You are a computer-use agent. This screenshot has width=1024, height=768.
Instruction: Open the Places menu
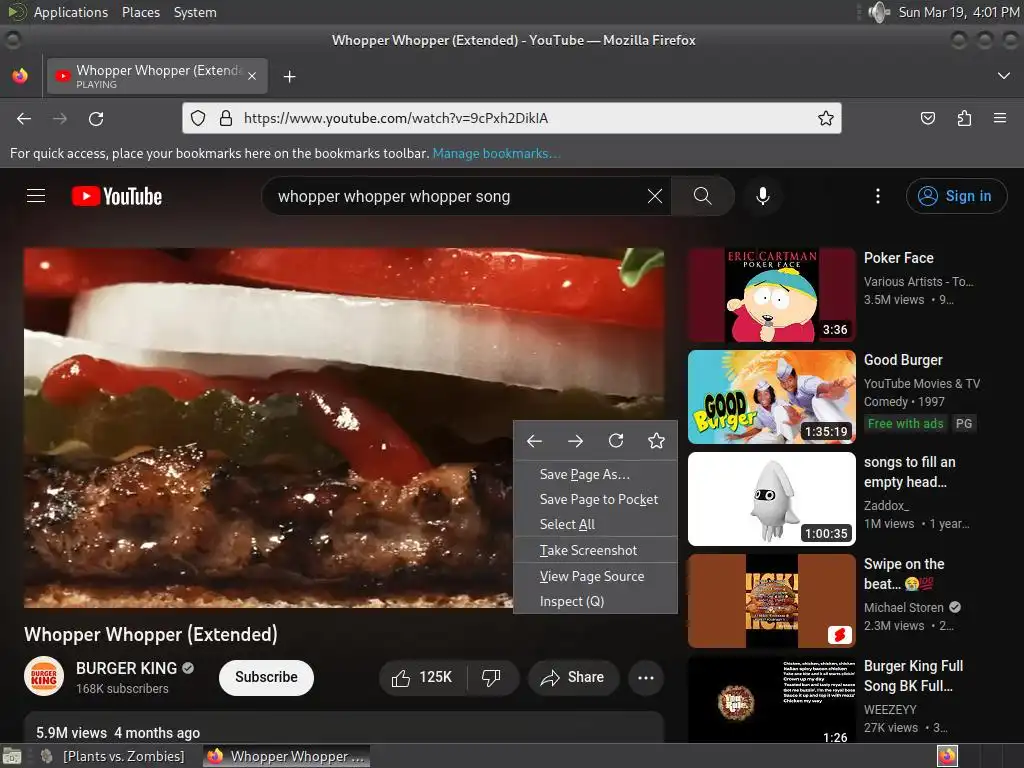(140, 12)
